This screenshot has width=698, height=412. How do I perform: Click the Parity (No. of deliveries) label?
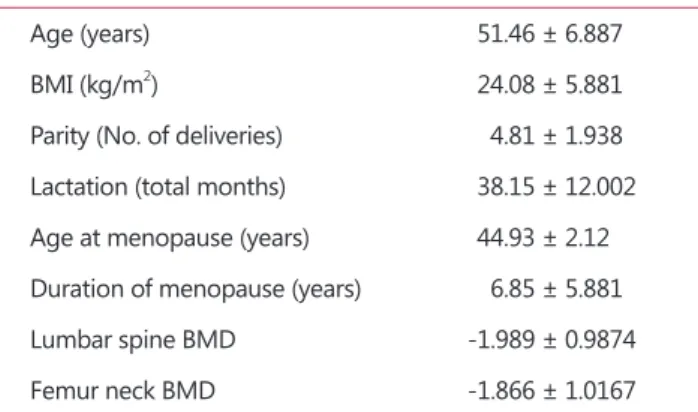(156, 136)
